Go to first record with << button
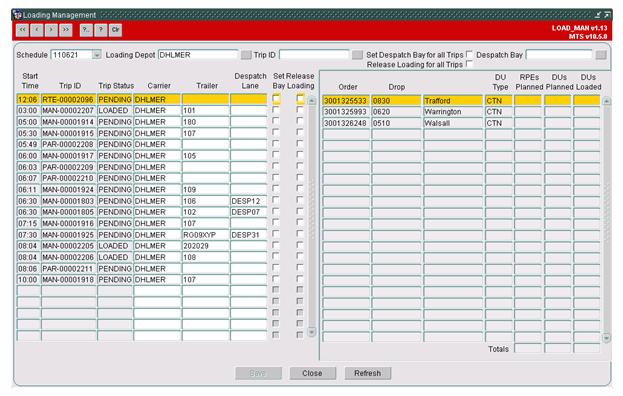Screen dimensions: 623x396 [x=23, y=30]
